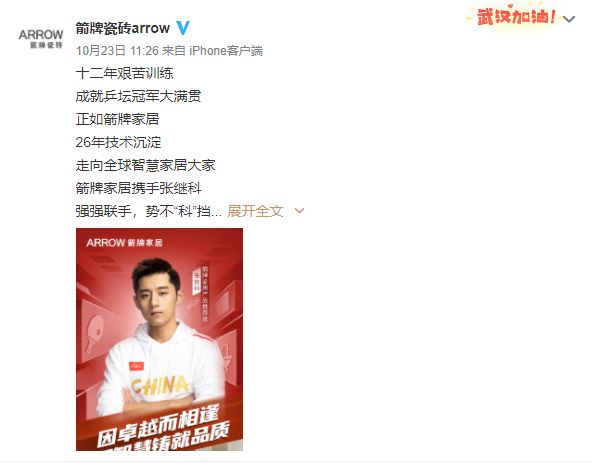
Task: Expand post with 展开全文
Action: [x=255, y=211]
